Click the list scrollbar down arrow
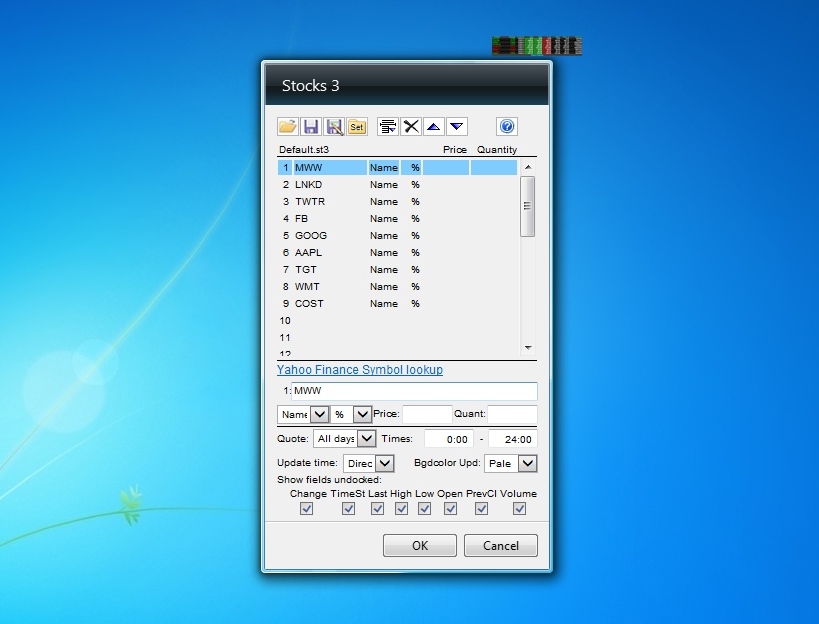Image resolution: width=819 pixels, height=624 pixels. pos(528,348)
